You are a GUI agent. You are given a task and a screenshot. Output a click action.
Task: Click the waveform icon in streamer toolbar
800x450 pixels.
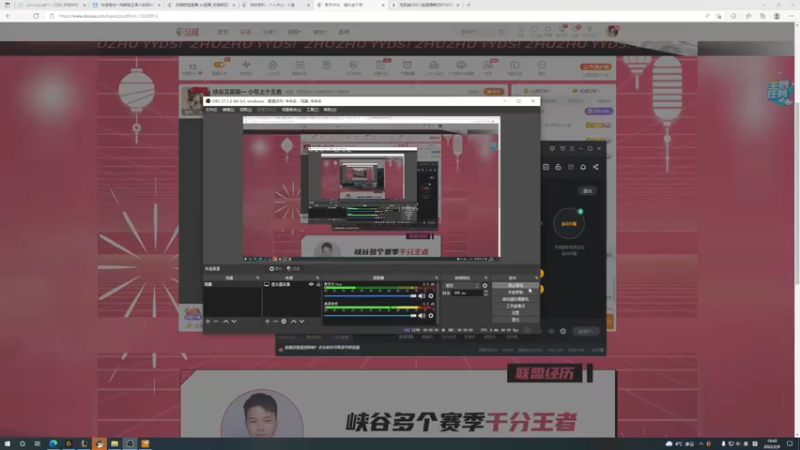pyautogui.click(x=246, y=67)
